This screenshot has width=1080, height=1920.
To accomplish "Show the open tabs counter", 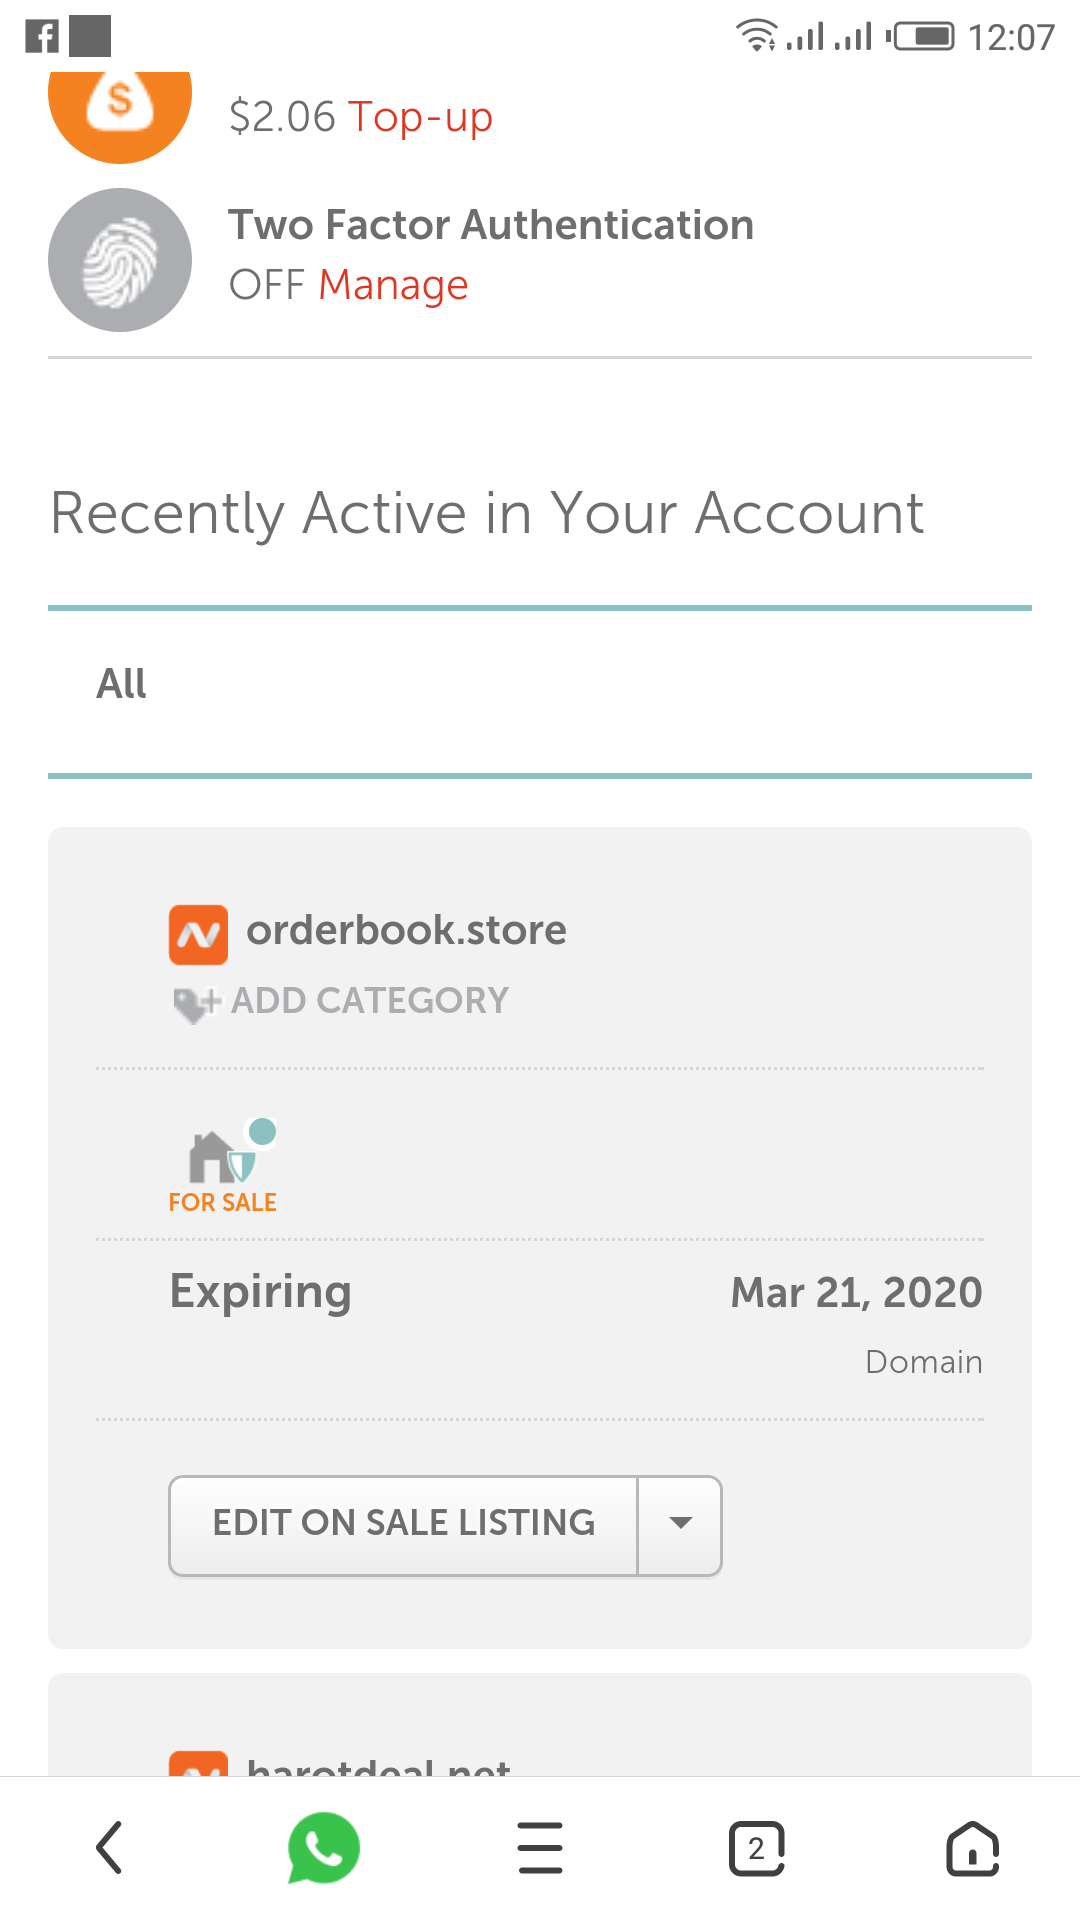I will click(756, 1848).
